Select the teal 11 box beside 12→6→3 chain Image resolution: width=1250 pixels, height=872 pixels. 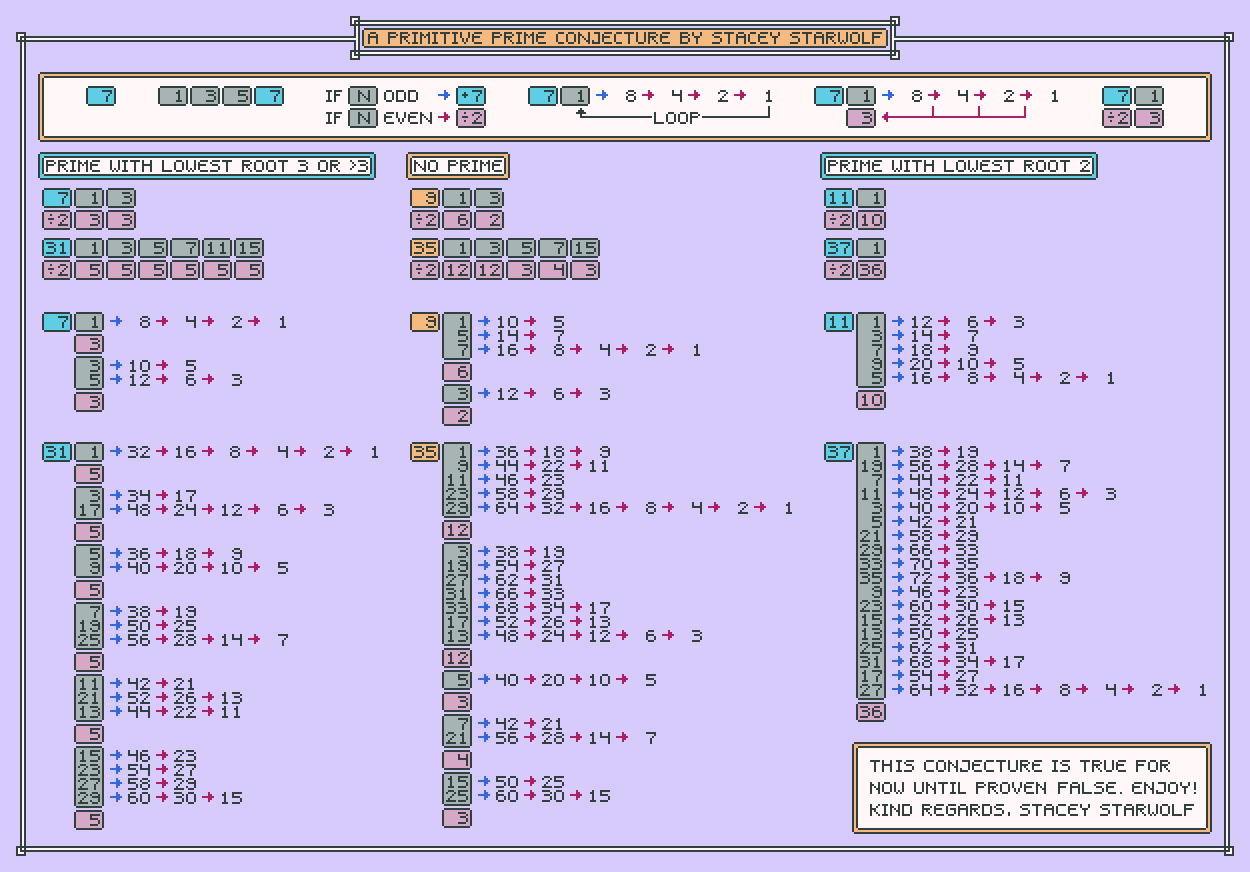[839, 322]
